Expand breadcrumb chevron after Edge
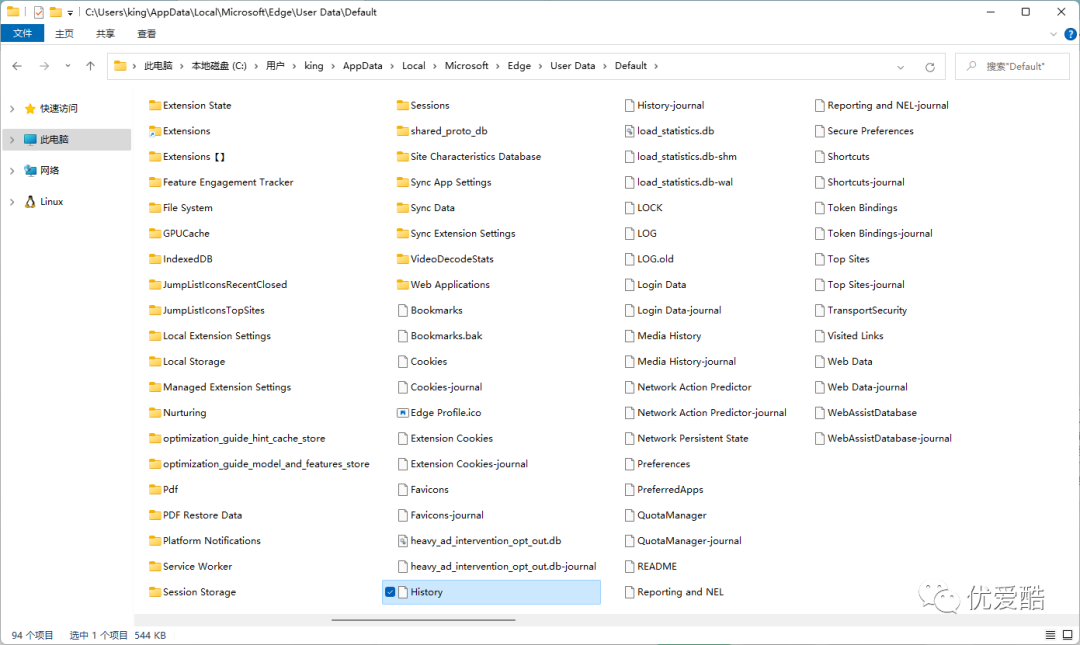The width and height of the screenshot is (1080, 645). (541, 66)
